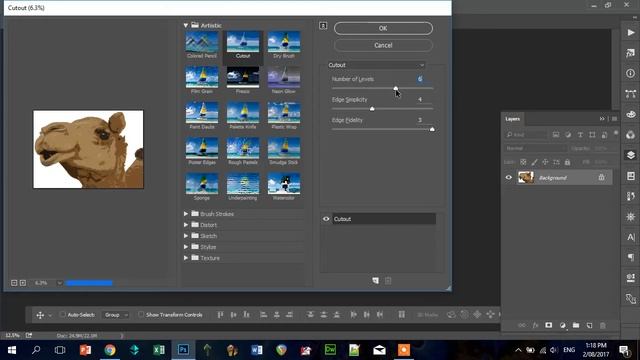Zoom in the preview with plus button
This screenshot has height=360, width=640.
[x=23, y=283]
